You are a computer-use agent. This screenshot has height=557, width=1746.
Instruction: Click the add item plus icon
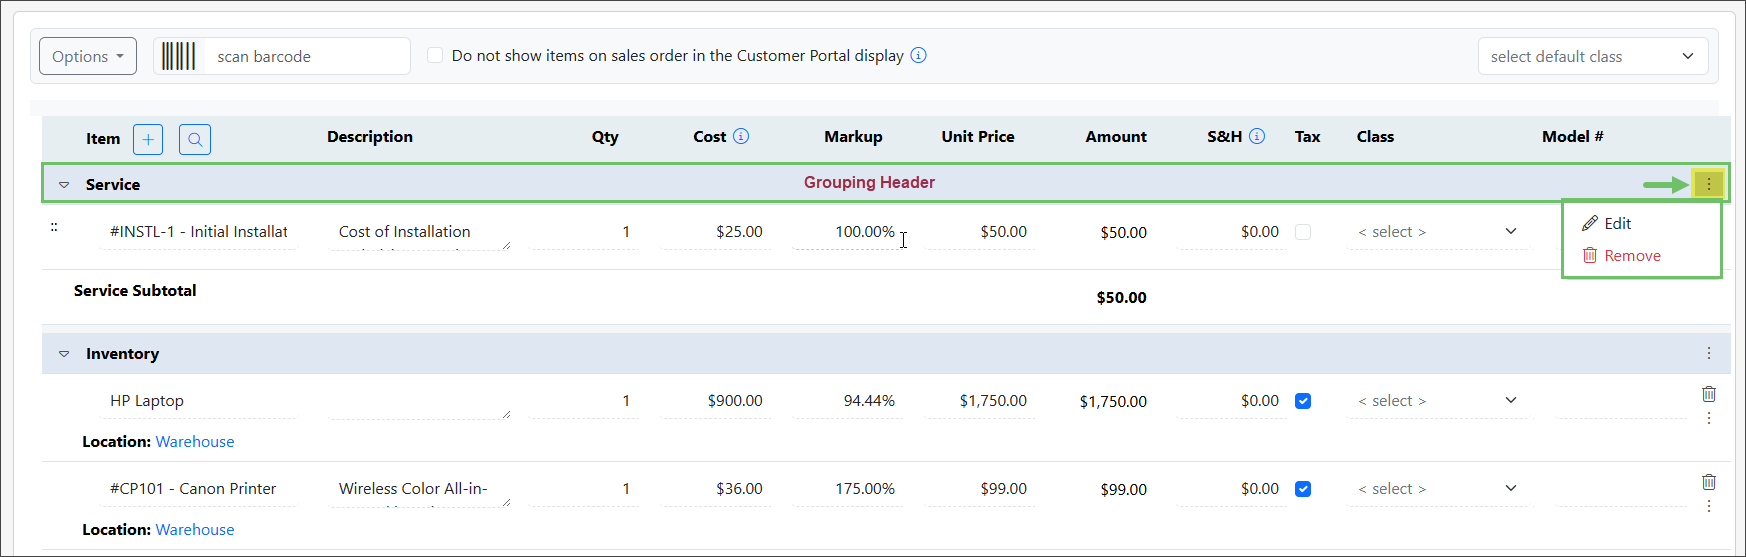[148, 139]
